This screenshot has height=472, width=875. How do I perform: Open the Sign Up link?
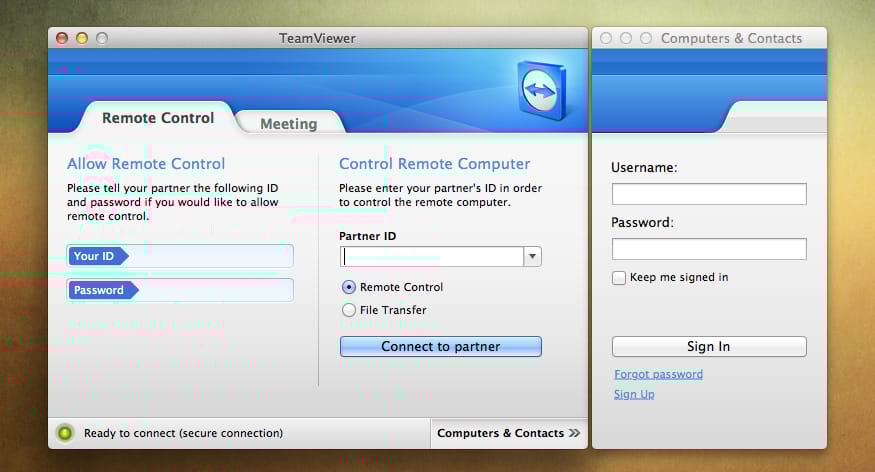634,394
